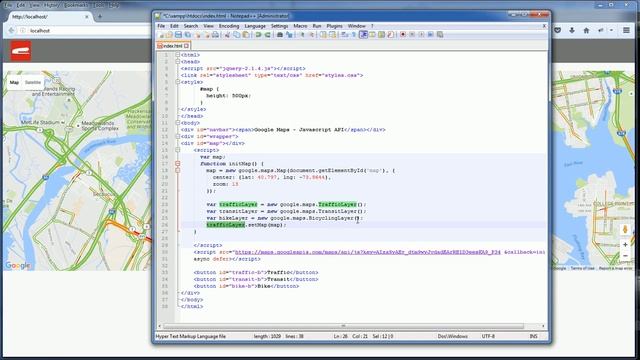Open the Encoding menu in Notepad++
The height and width of the screenshot is (360, 640).
coord(229,26)
